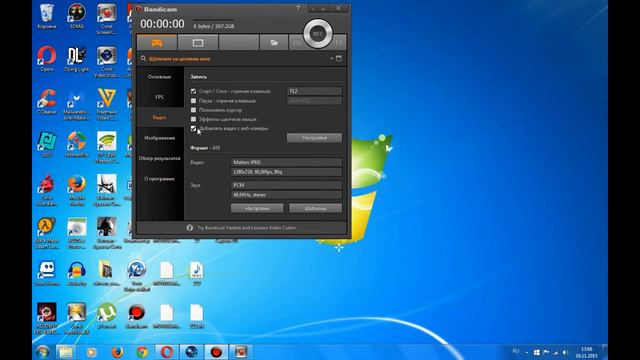Open the FPS settings section
This screenshot has height=360, width=640.
pos(160,97)
